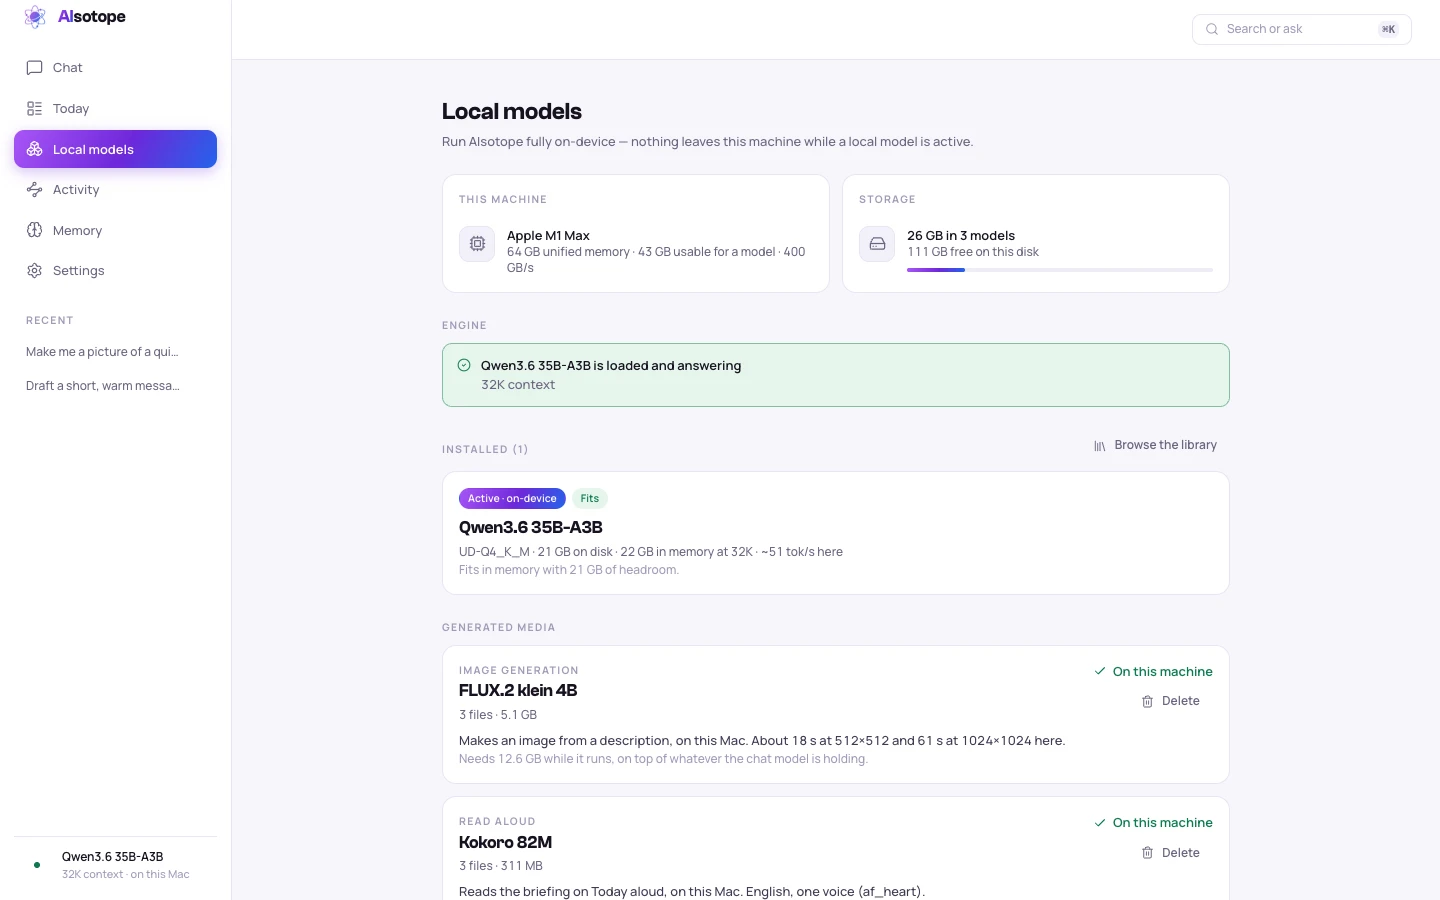
Task: Open the Local models menu item
Action: click(115, 149)
